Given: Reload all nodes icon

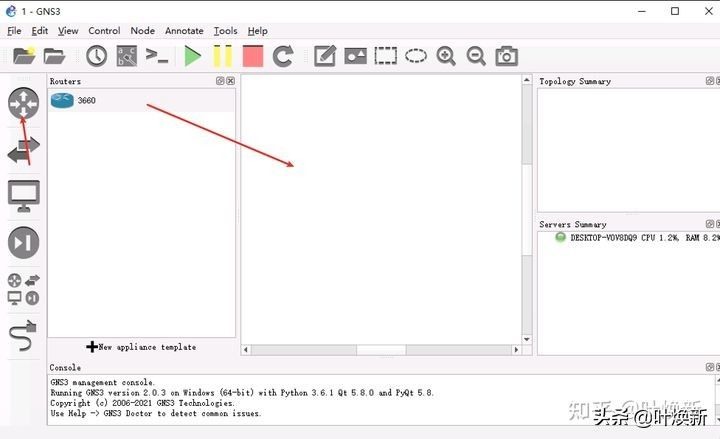Looking at the screenshot, I should (x=283, y=56).
